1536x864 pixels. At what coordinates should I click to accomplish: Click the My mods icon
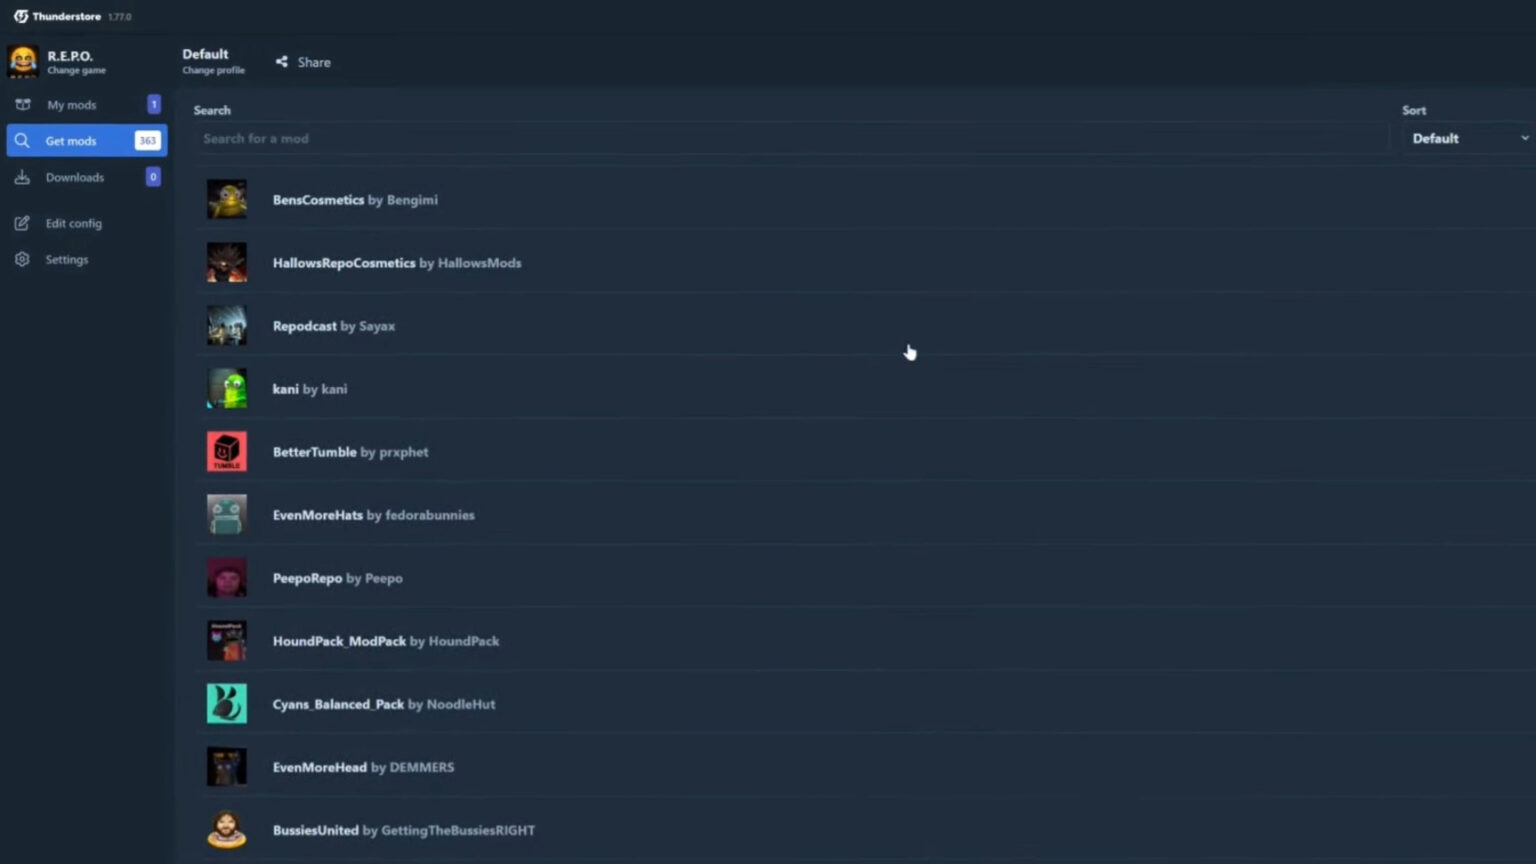click(x=22, y=105)
